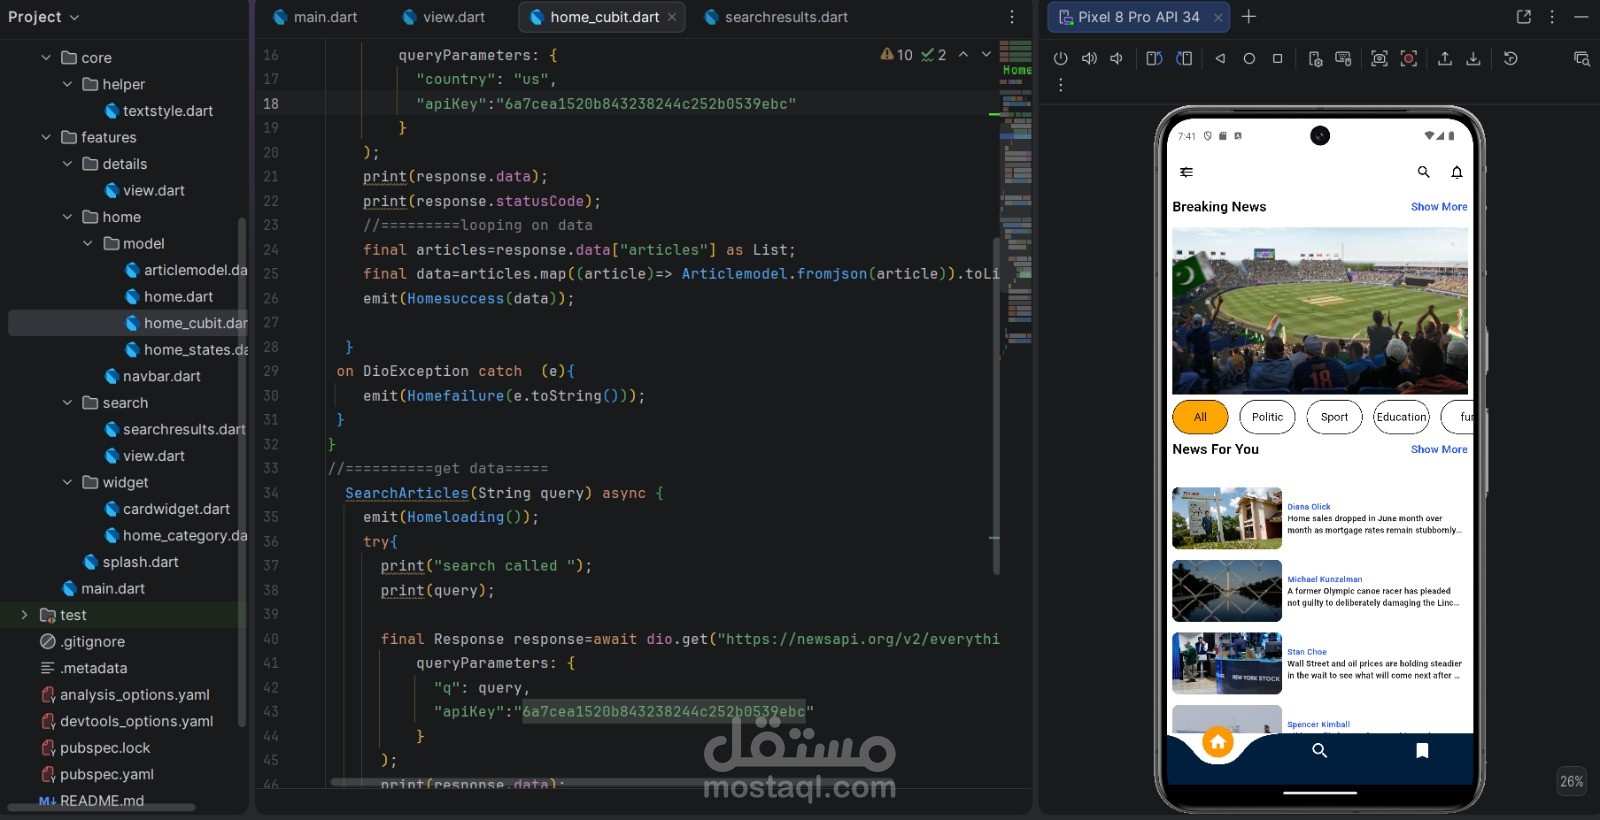Open the Layout Inspector icon at the toolbar's right end
Viewport: 1600px width, 820px height.
click(1581, 59)
